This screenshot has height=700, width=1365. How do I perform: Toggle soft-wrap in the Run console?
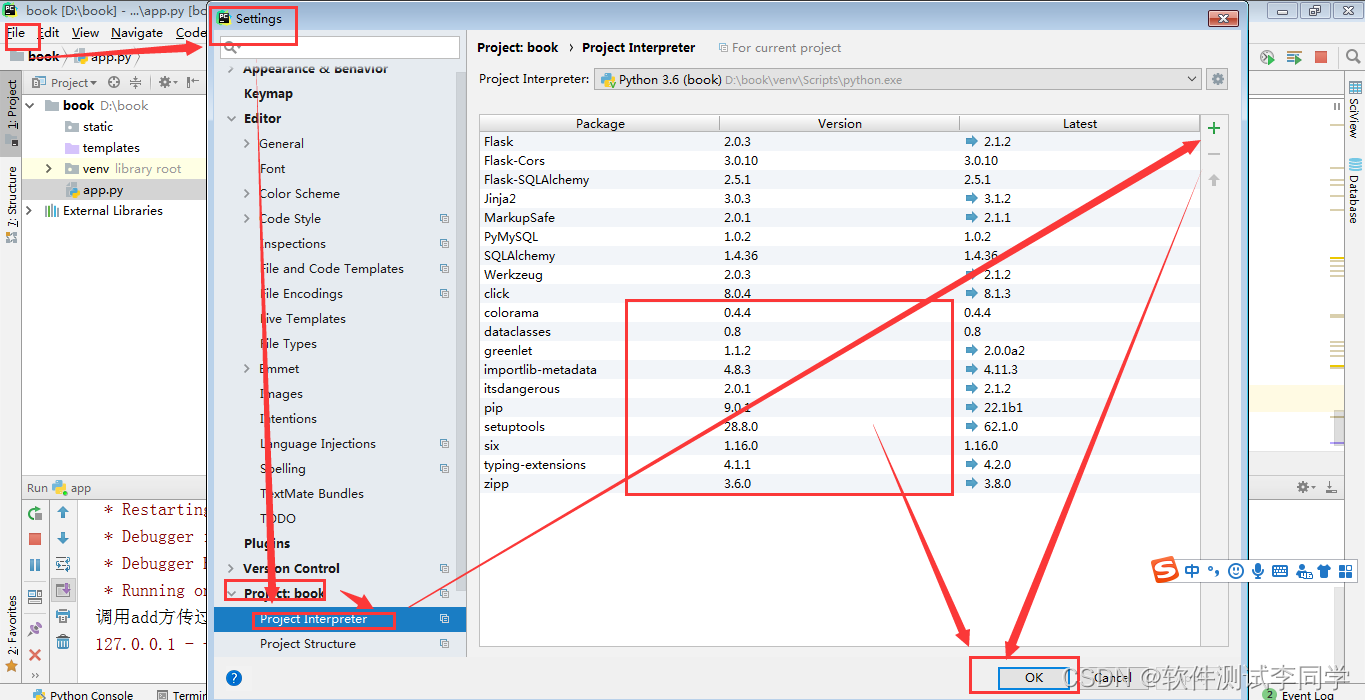(63, 565)
